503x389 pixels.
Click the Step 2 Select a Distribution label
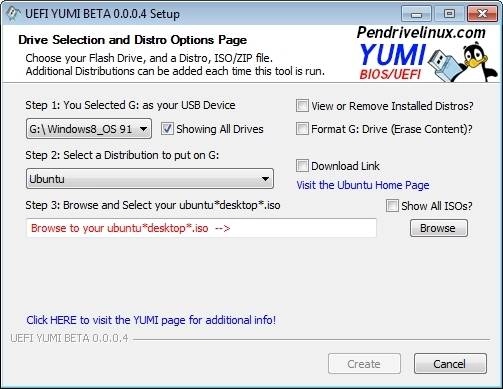[x=122, y=155]
